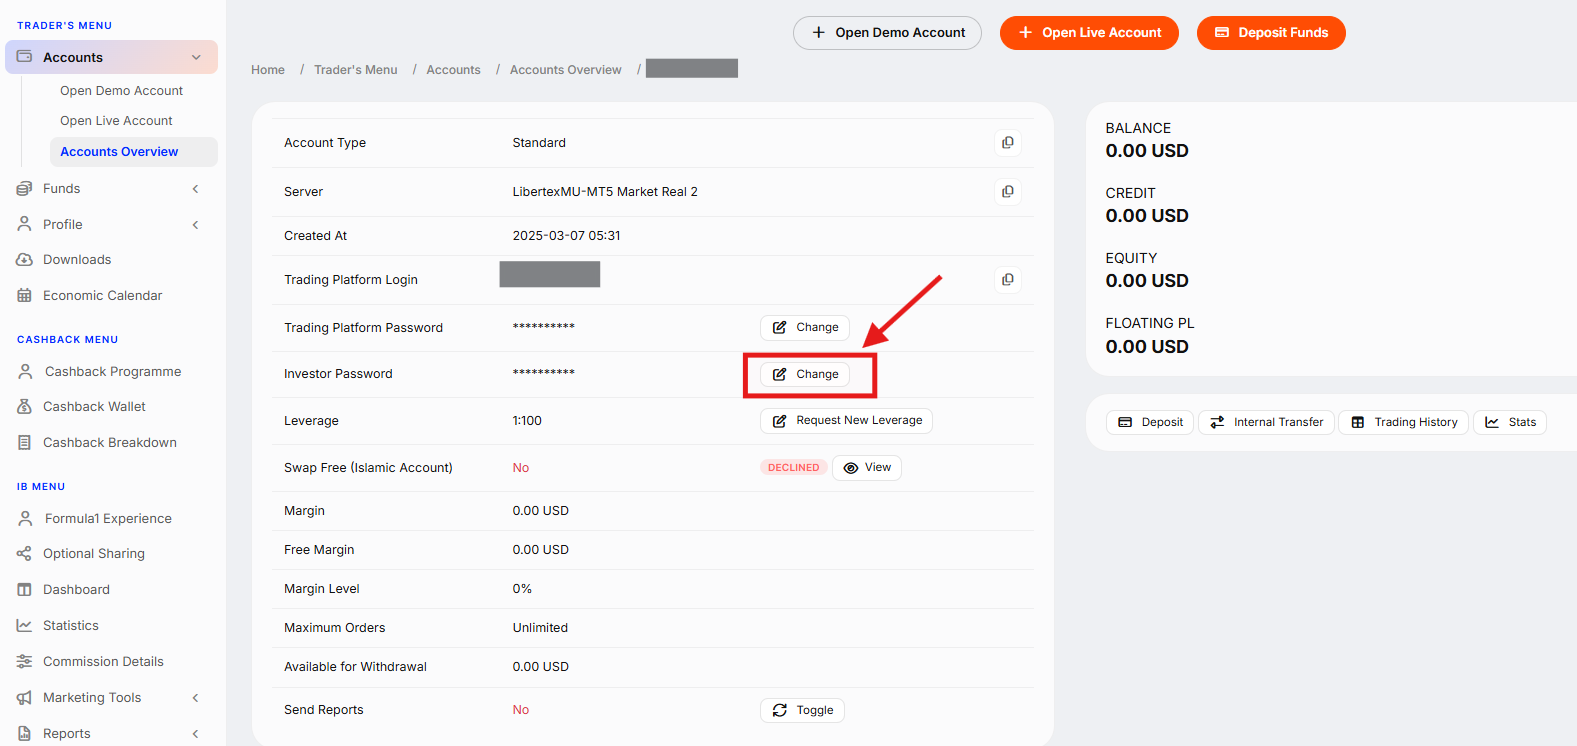
Task: View the Swap Free declined request
Action: [x=867, y=468]
